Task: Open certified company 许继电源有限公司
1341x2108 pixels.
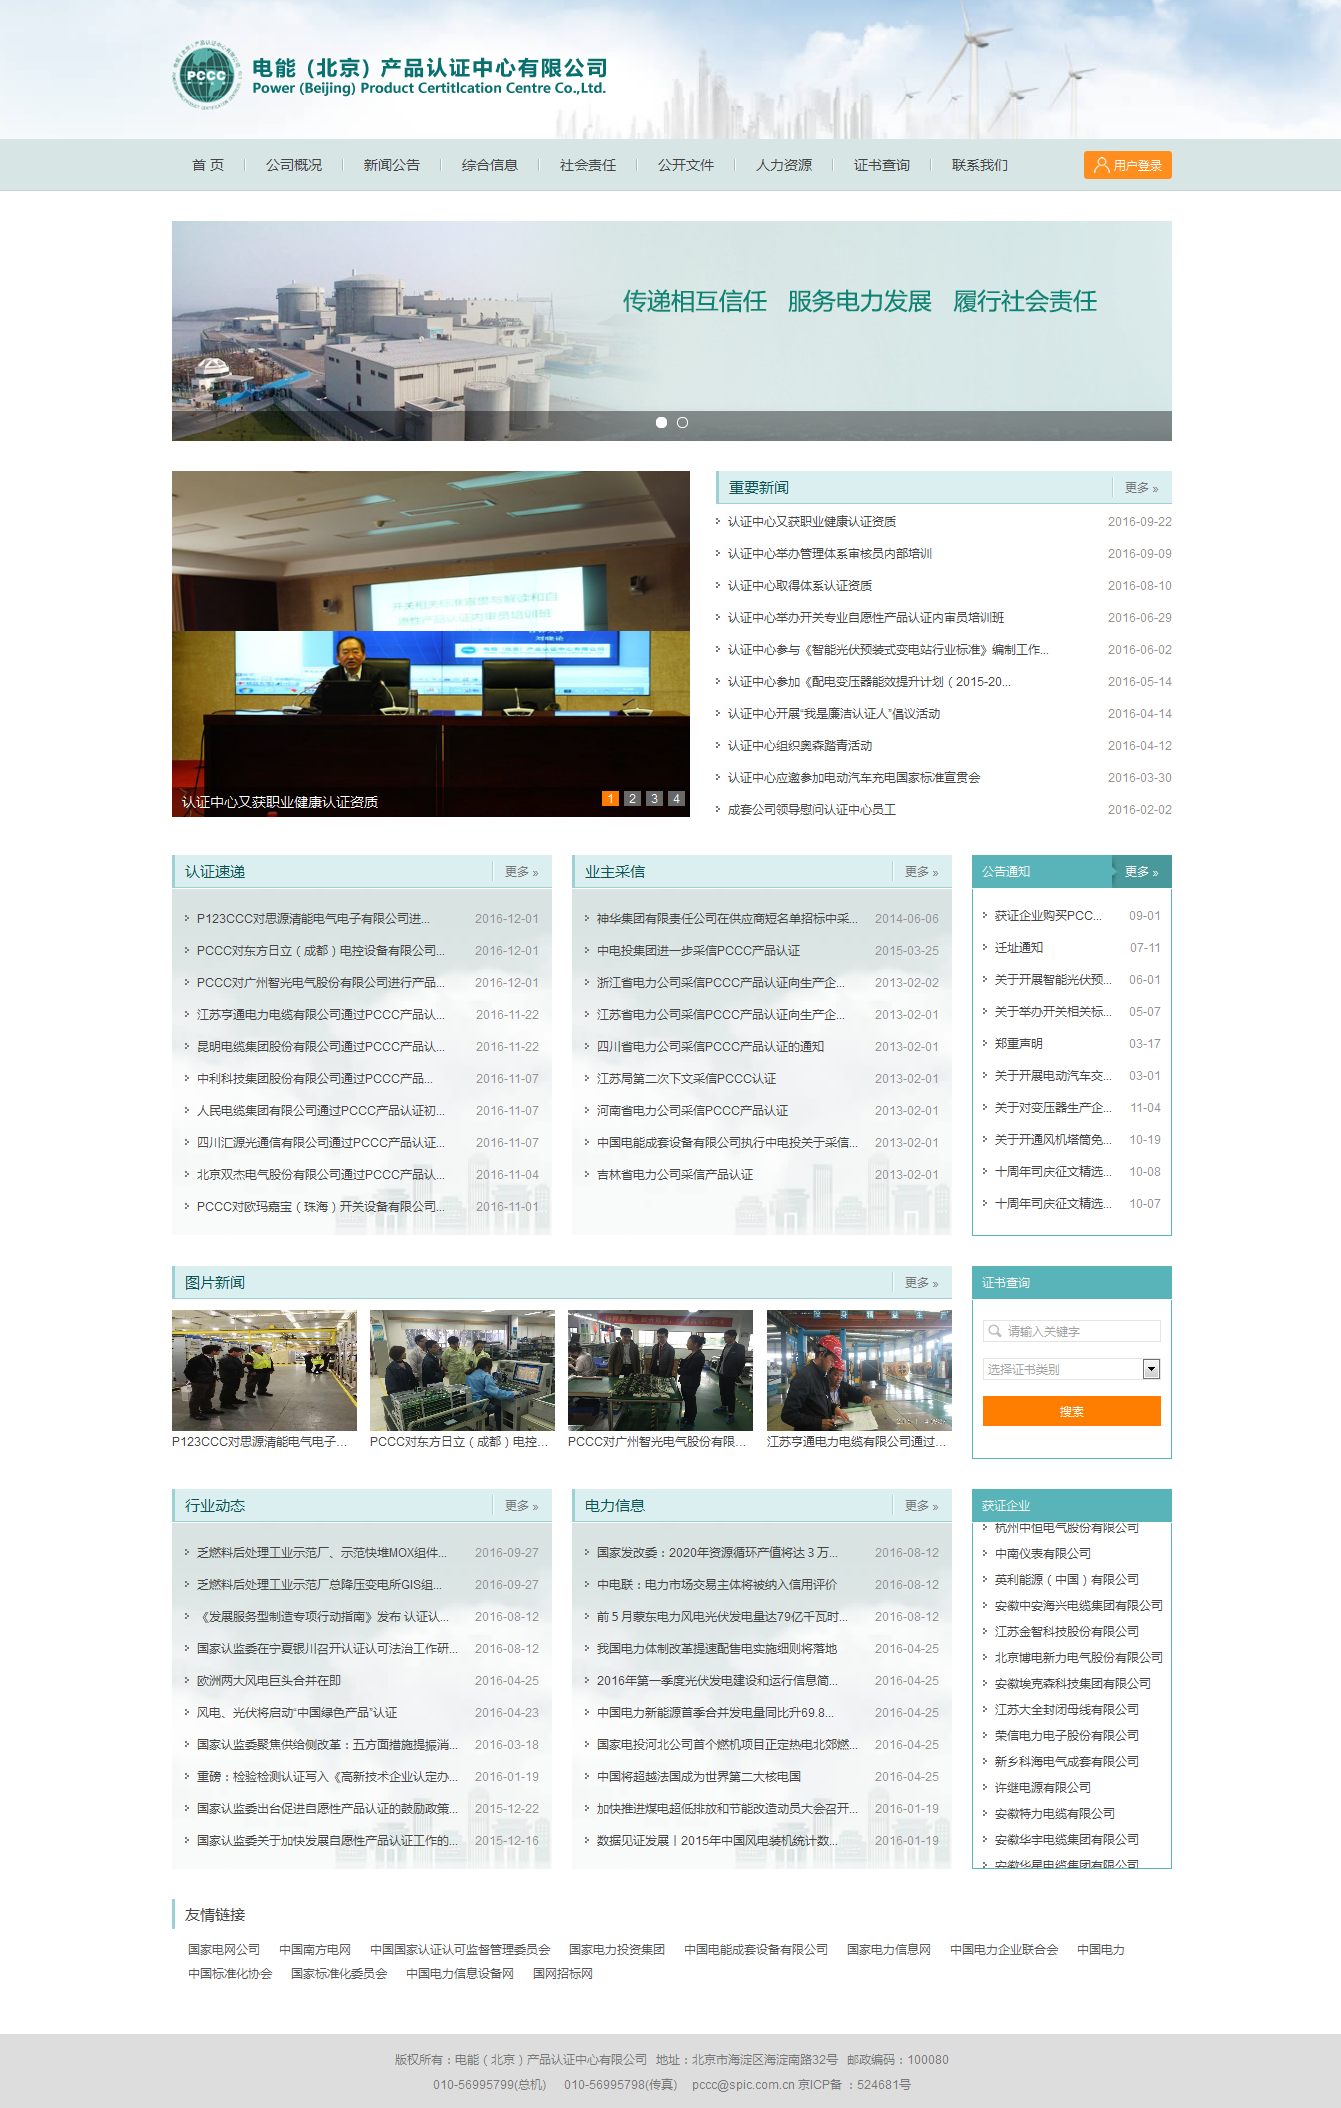Action: (x=1043, y=1788)
